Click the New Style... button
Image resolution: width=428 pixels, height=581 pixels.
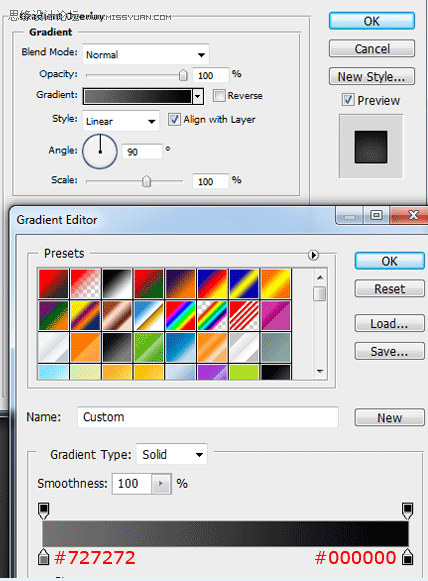pyautogui.click(x=371, y=76)
